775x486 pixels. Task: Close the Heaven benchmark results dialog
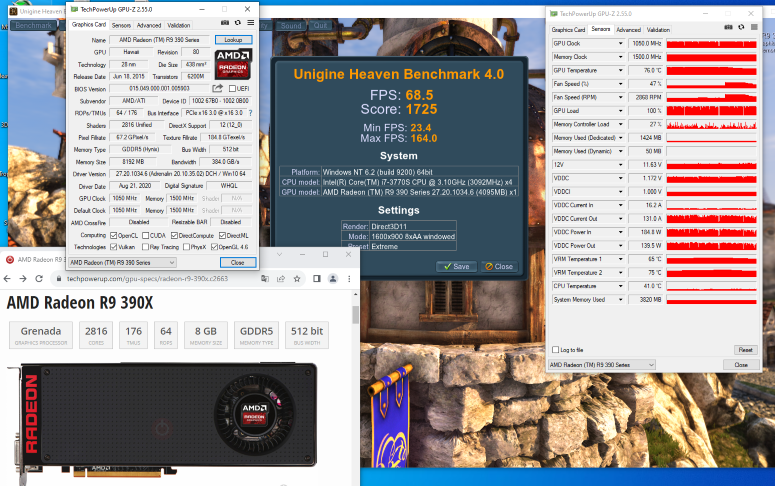pyautogui.click(x=499, y=266)
